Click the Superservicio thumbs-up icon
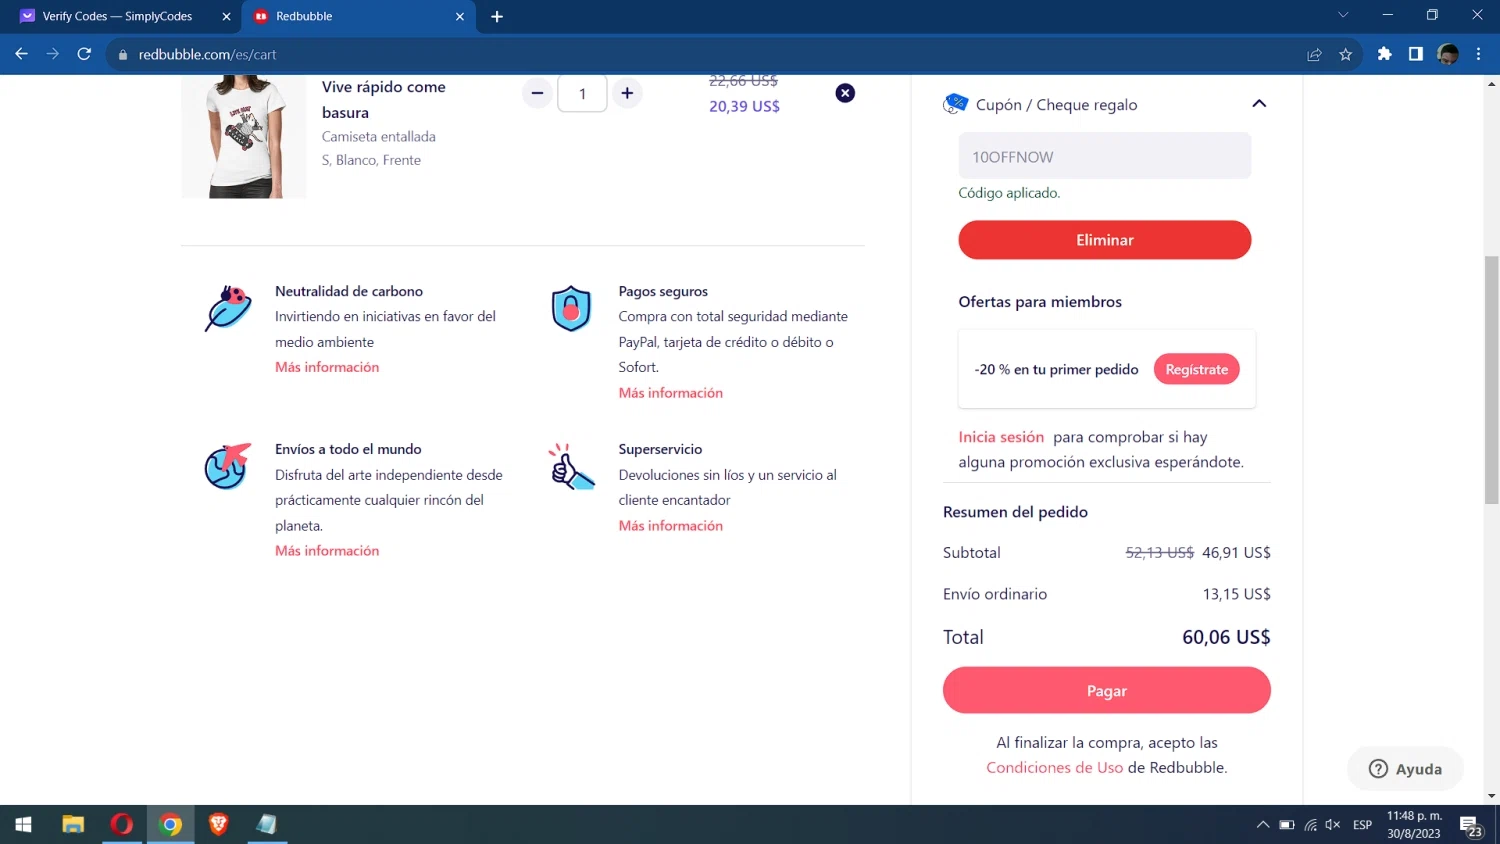 [x=571, y=466]
